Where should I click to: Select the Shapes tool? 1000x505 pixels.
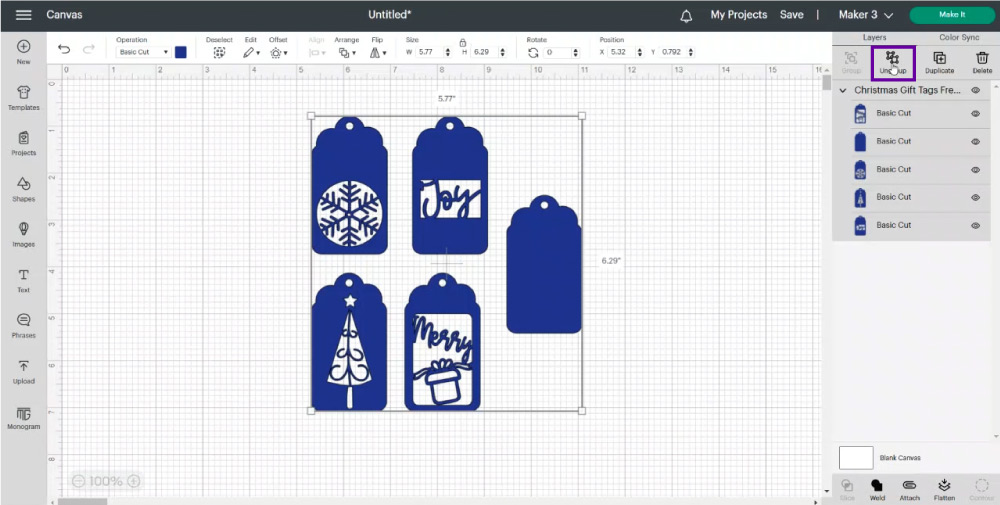(24, 189)
